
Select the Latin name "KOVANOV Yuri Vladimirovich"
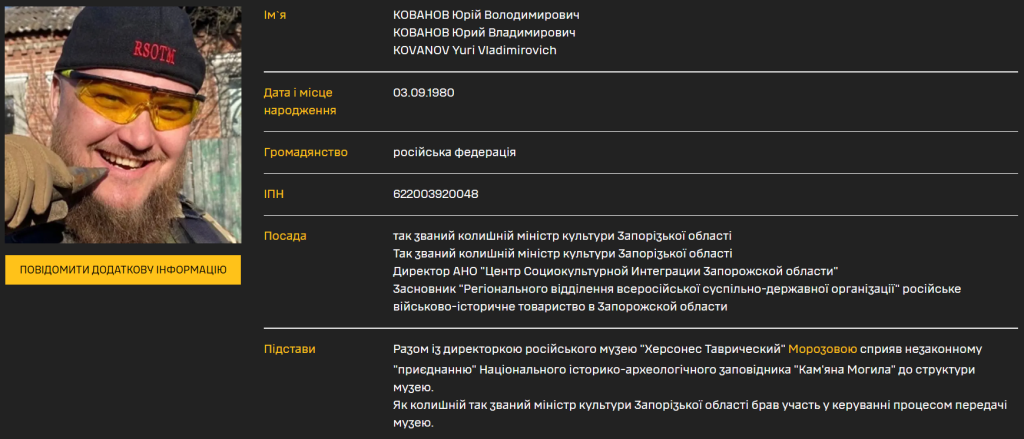coord(475,50)
